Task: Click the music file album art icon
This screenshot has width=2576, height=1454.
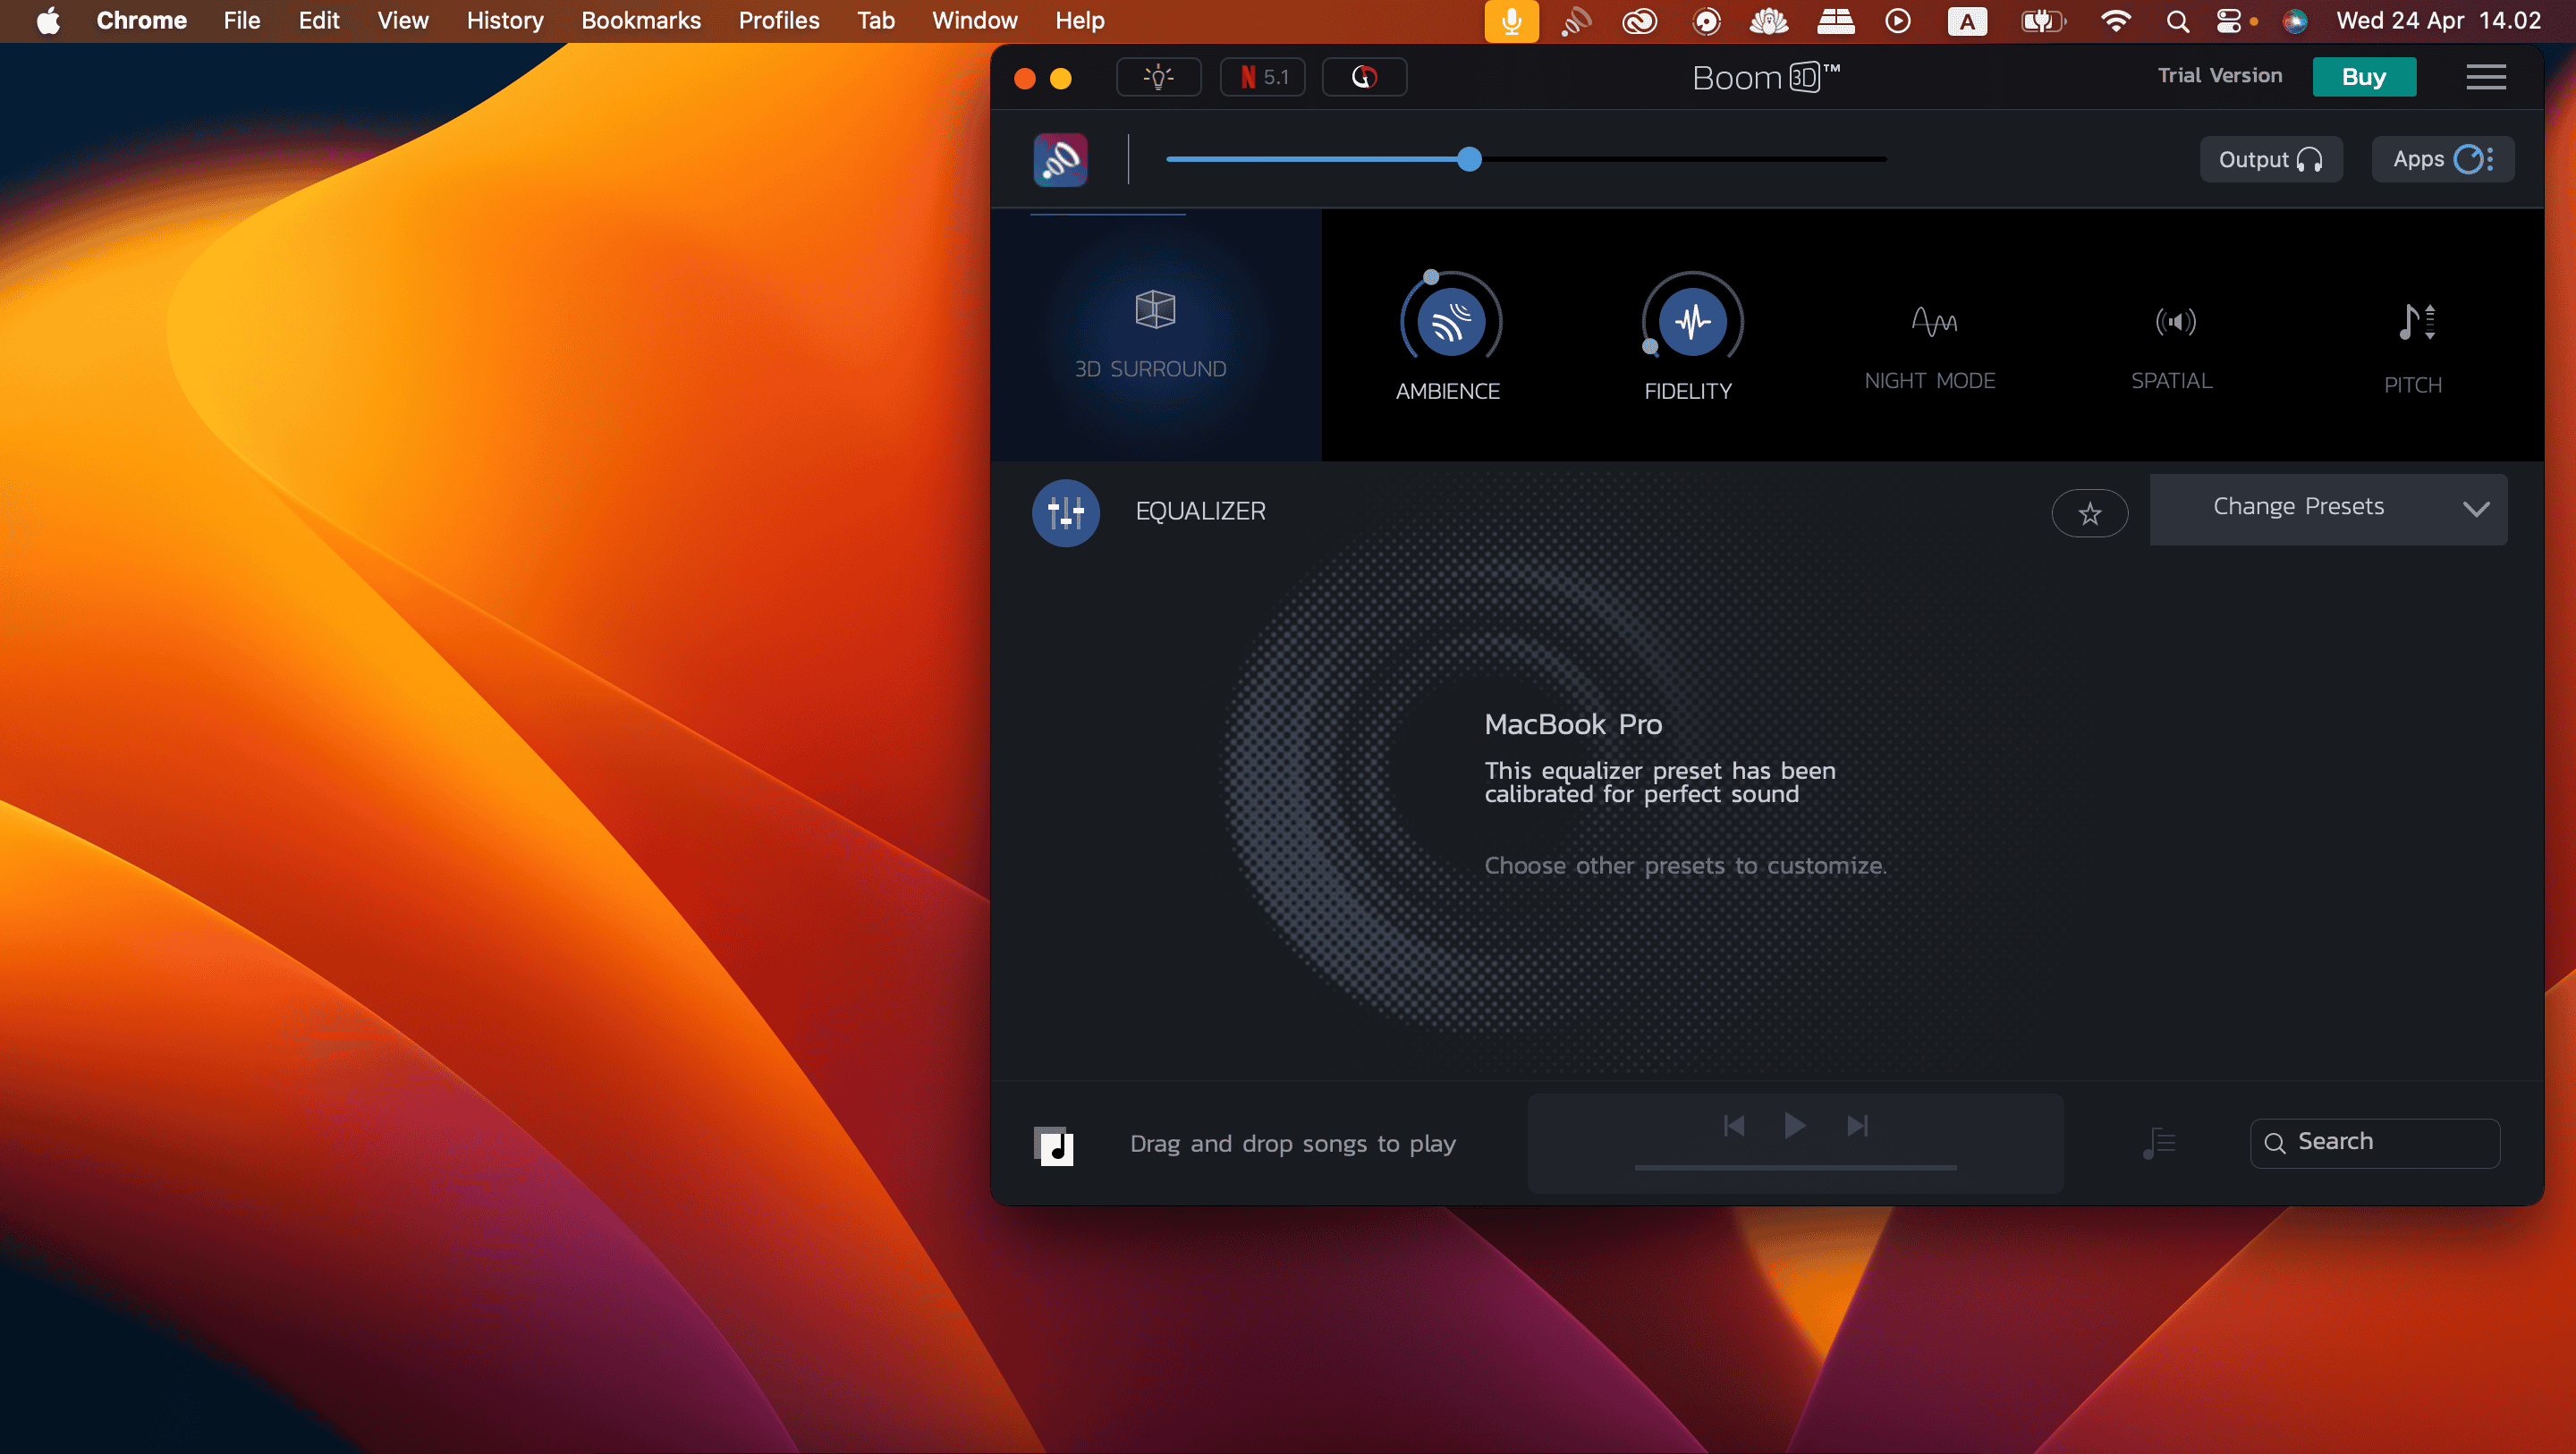Action: click(x=1053, y=1146)
